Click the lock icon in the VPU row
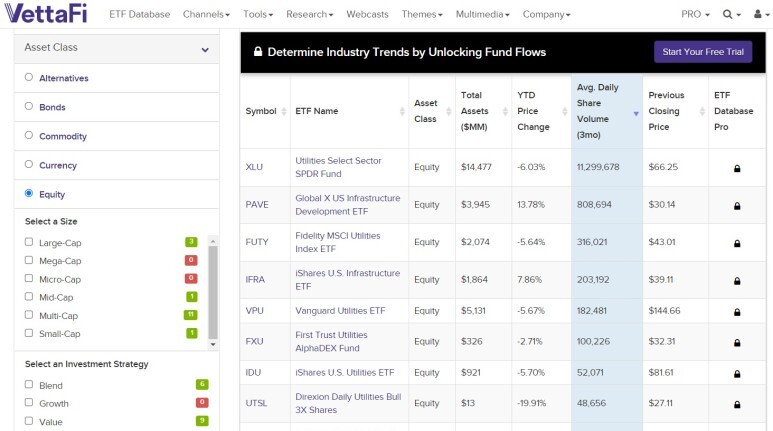 (x=737, y=312)
